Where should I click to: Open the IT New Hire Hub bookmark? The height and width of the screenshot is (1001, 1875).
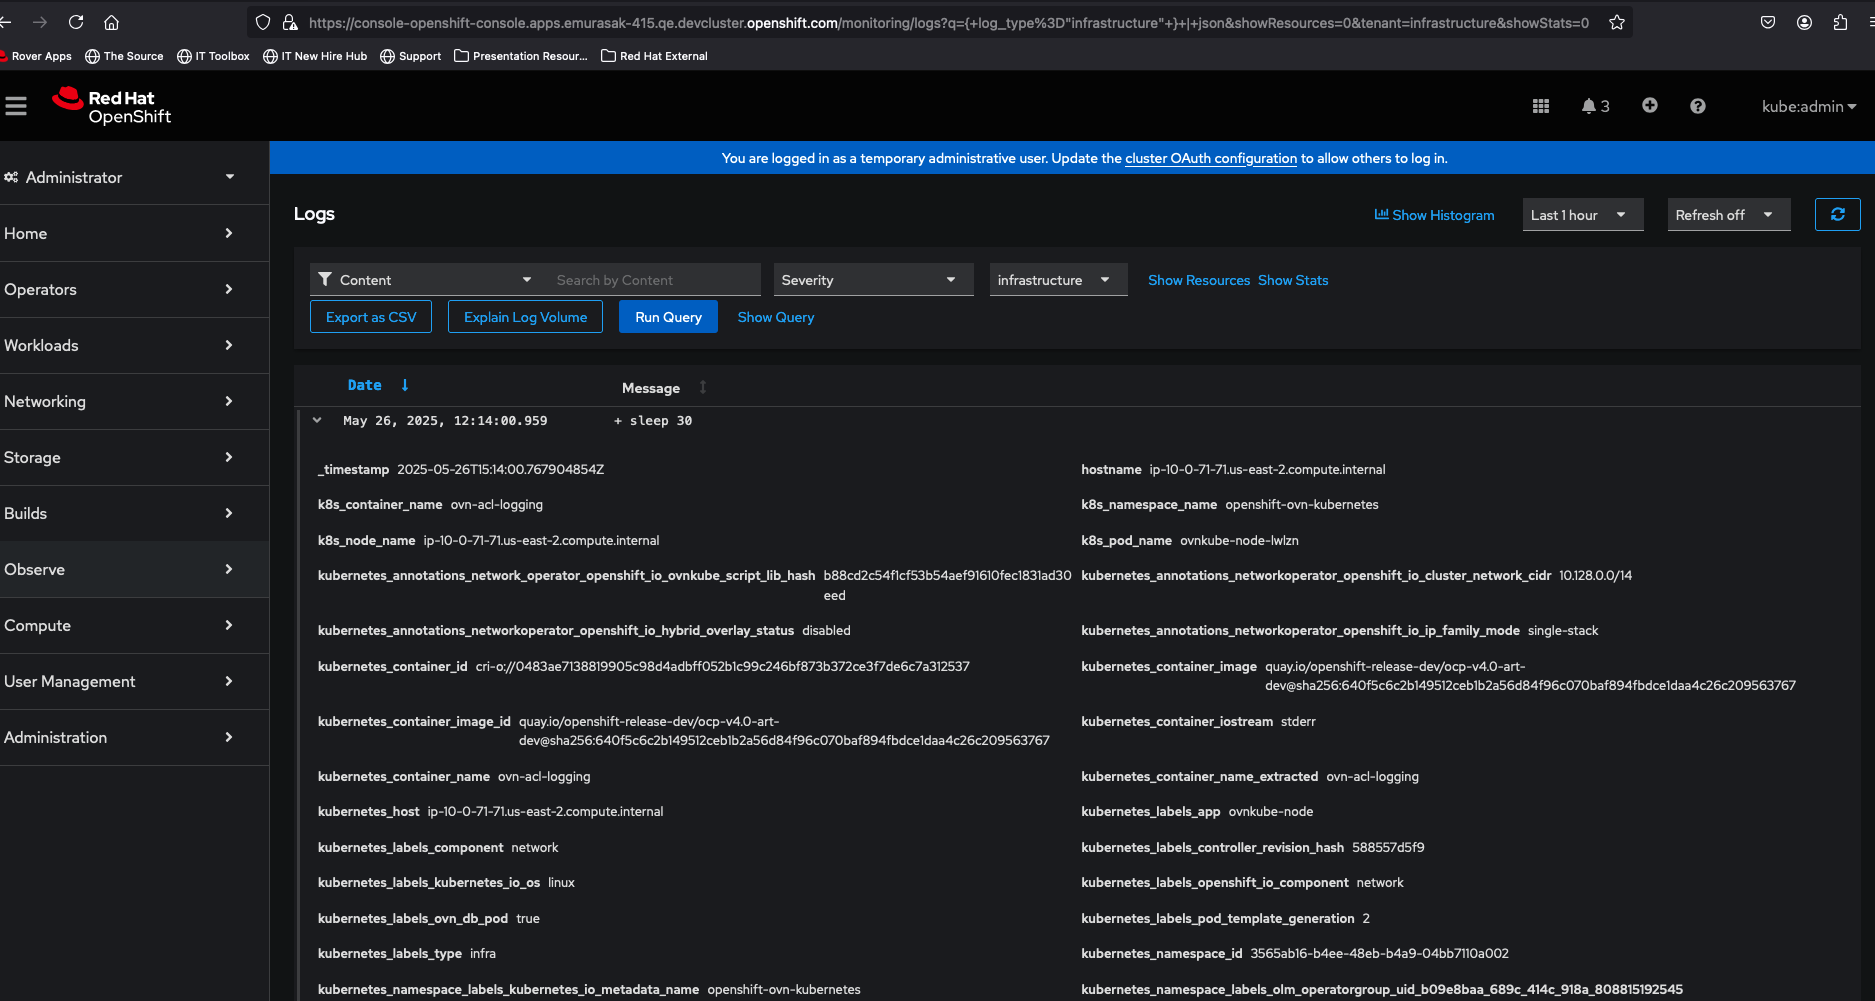(x=315, y=56)
